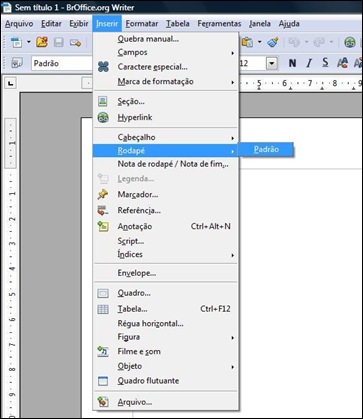Open the Ajuda menu
Screen dimensions: 363x419
coord(289,24)
